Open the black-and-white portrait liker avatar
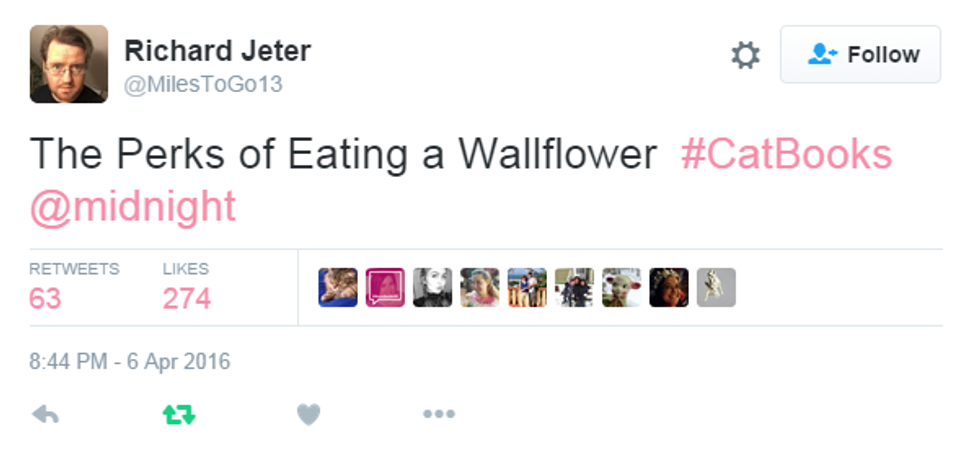This screenshot has height=465, width=980. pos(432,287)
